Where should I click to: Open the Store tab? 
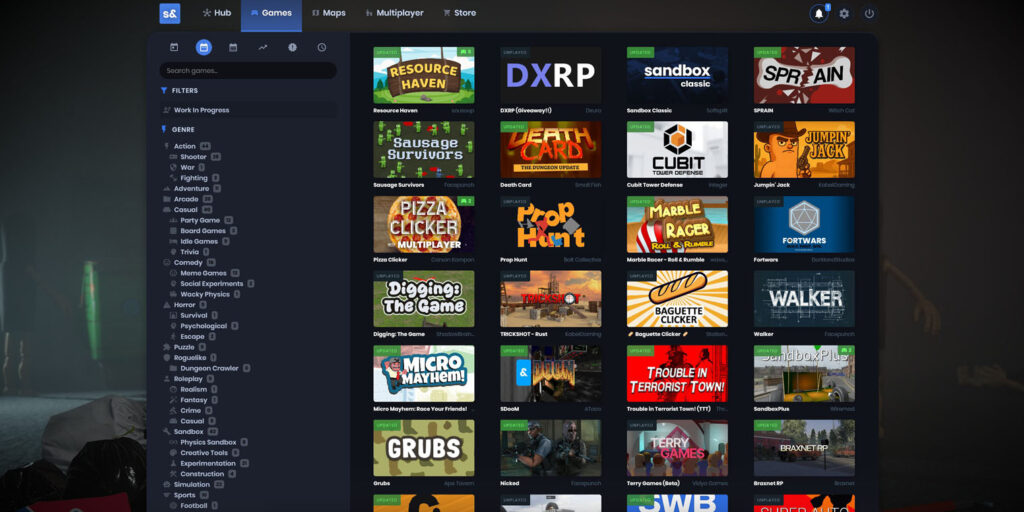click(x=459, y=14)
